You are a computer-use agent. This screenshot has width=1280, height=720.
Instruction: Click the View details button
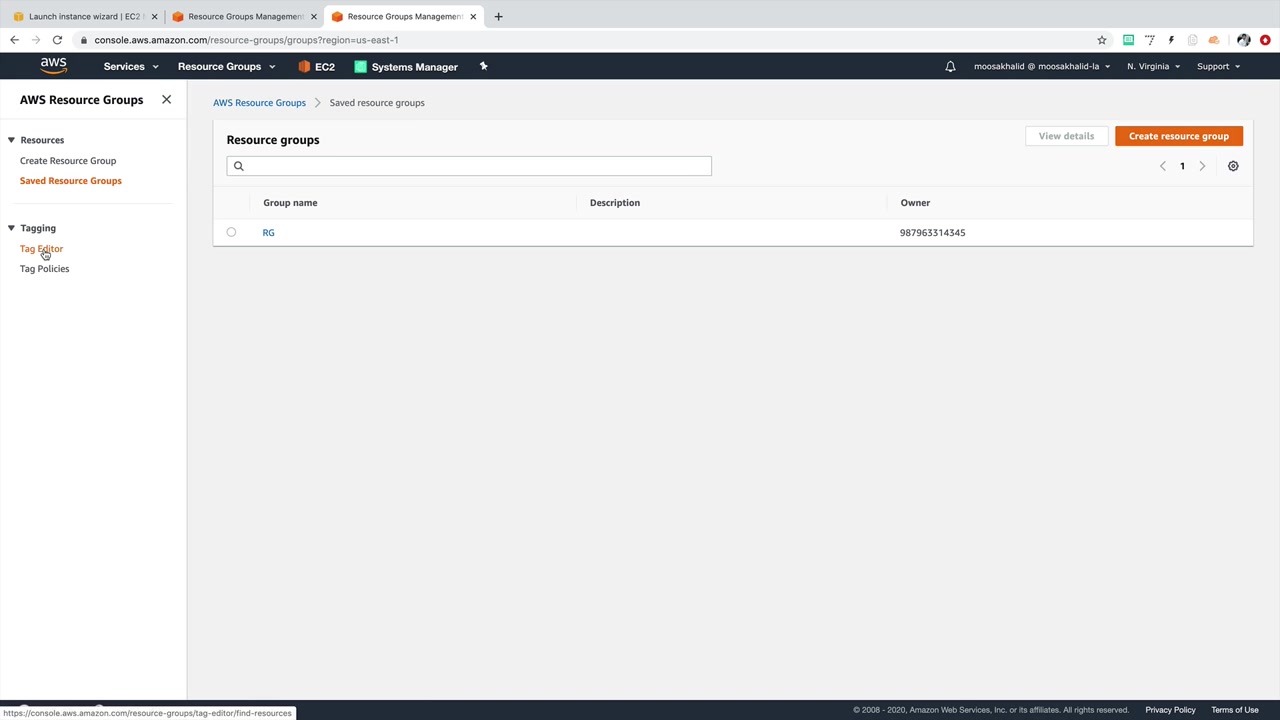click(x=1066, y=136)
